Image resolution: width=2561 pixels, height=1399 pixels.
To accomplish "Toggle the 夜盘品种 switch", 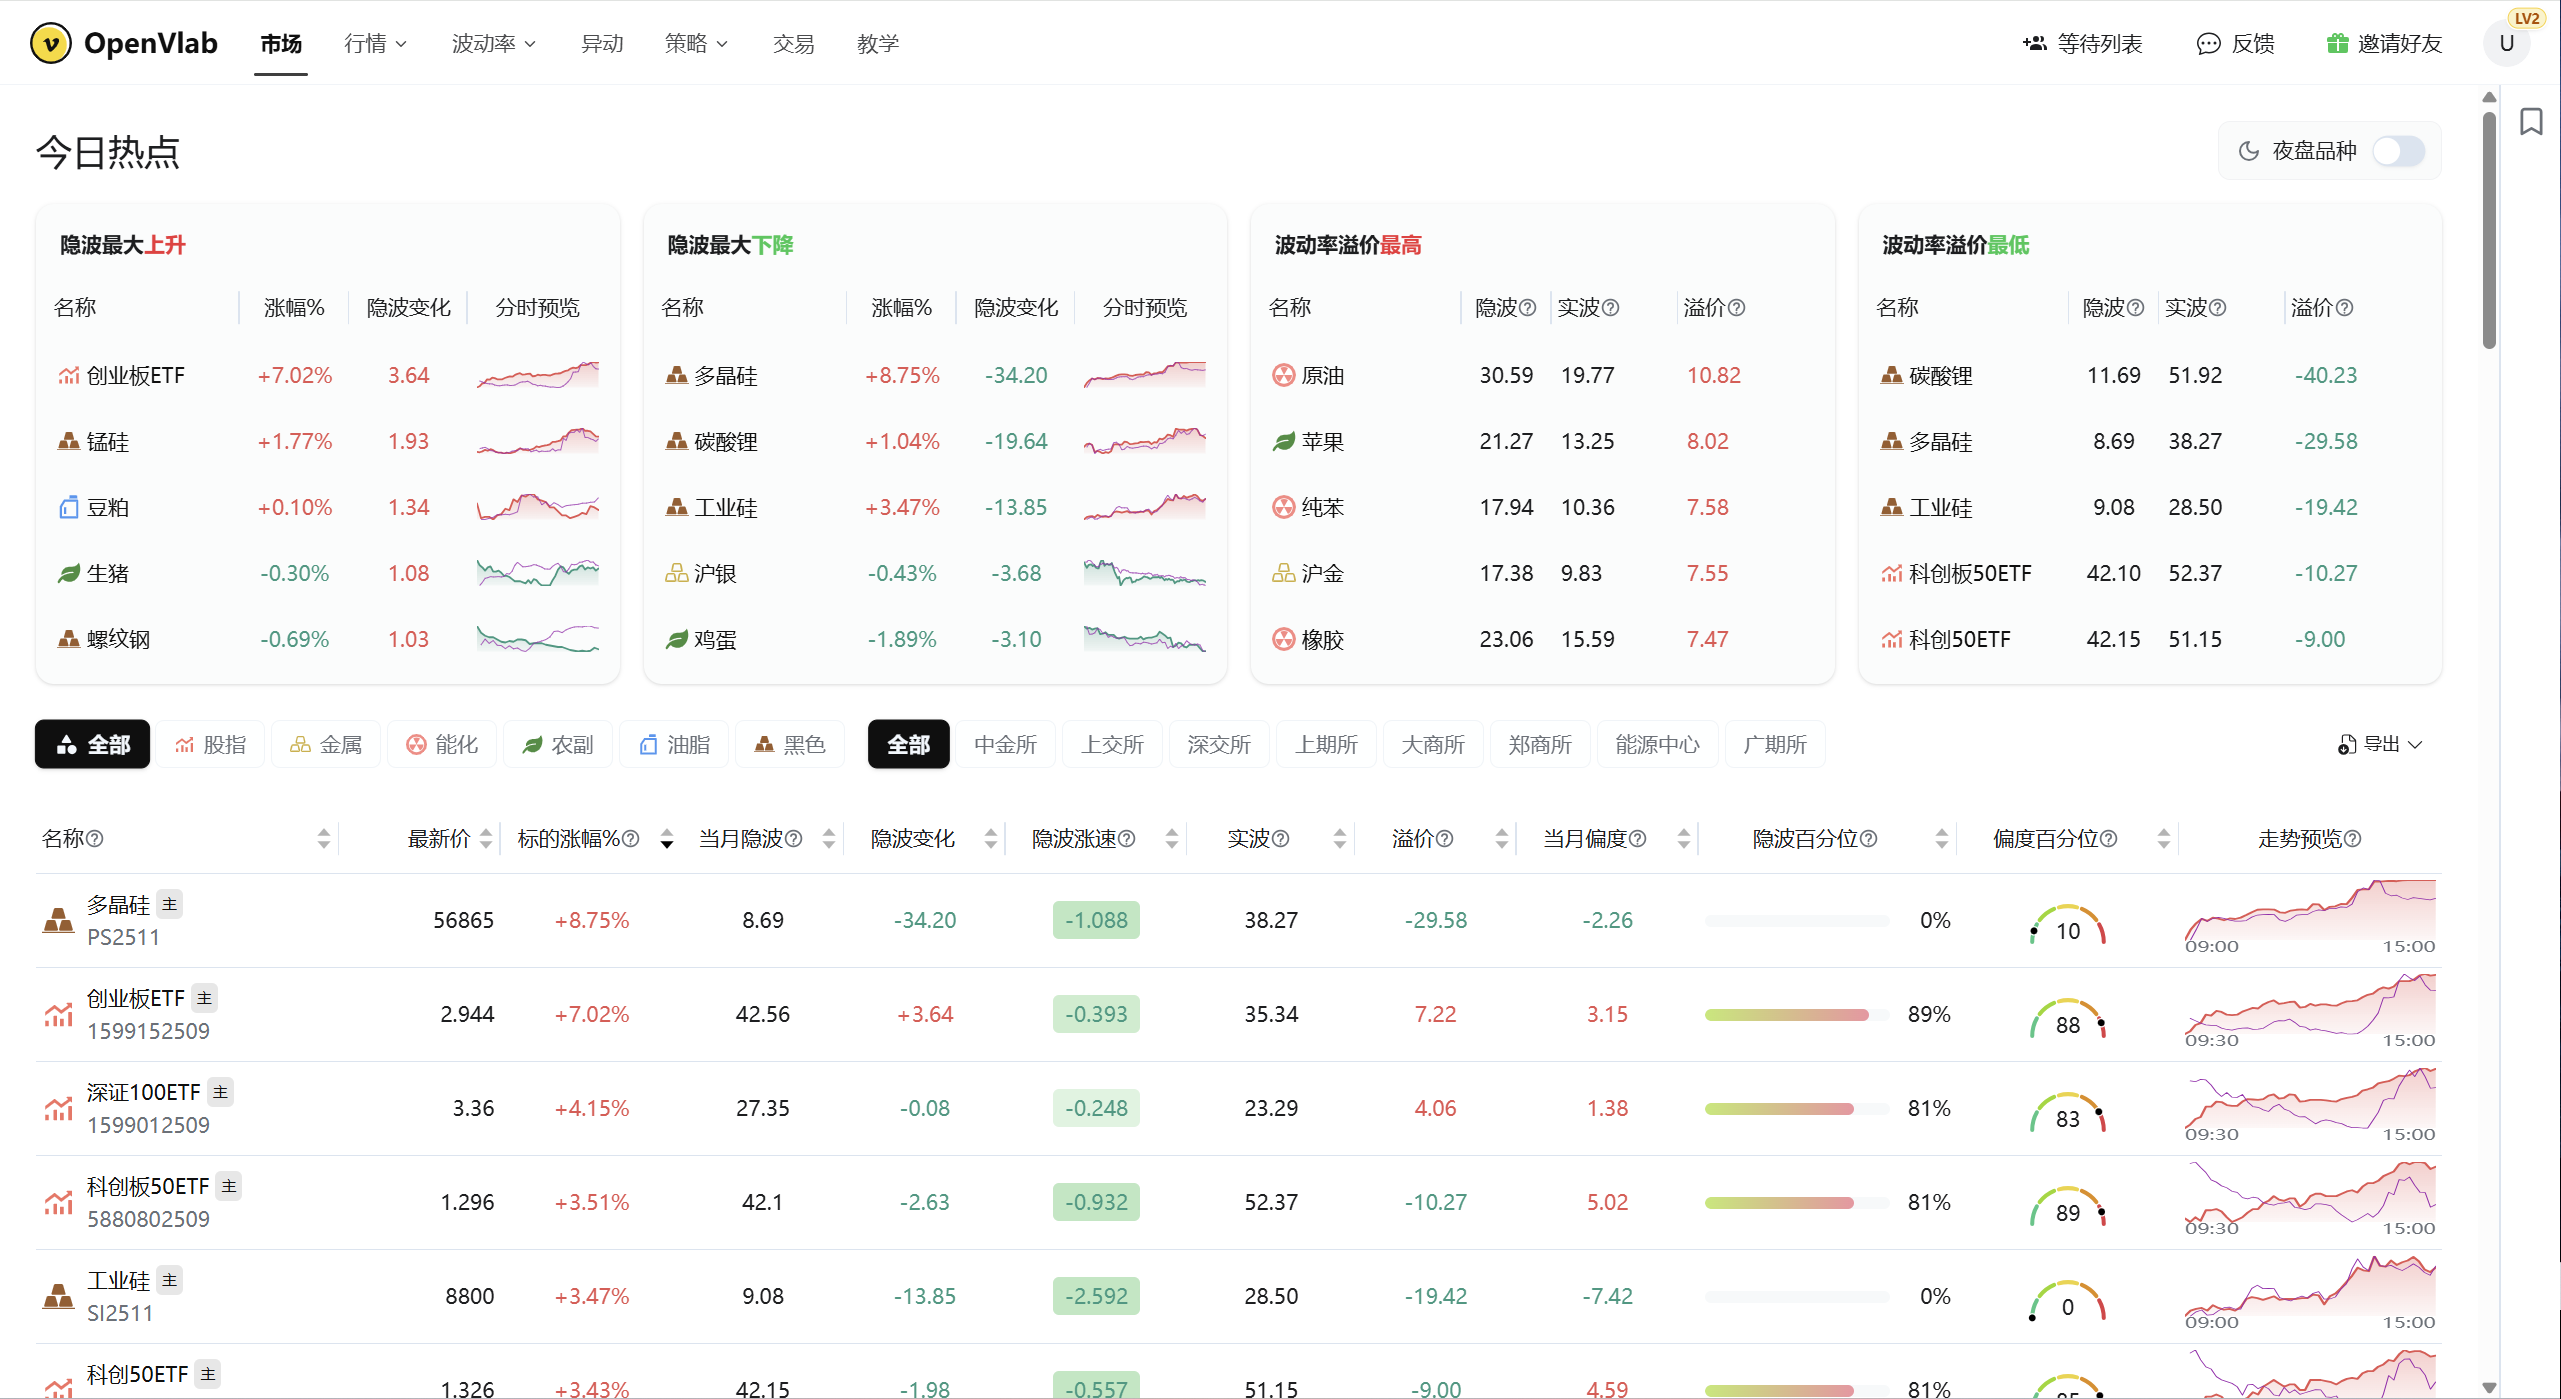I will click(x=2398, y=151).
